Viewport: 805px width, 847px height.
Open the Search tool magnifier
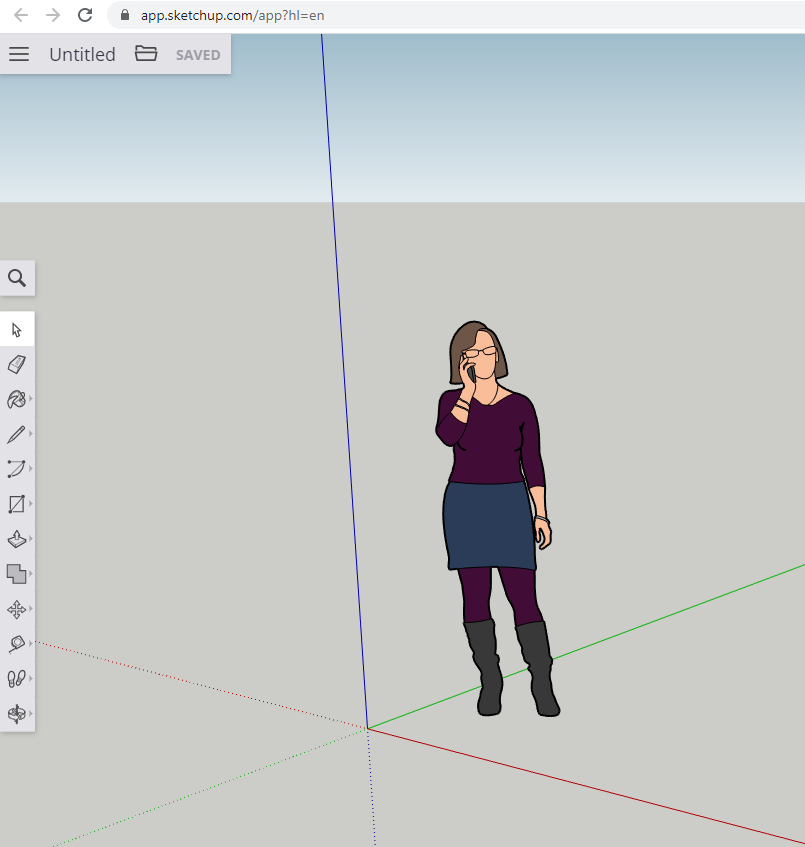click(17, 278)
